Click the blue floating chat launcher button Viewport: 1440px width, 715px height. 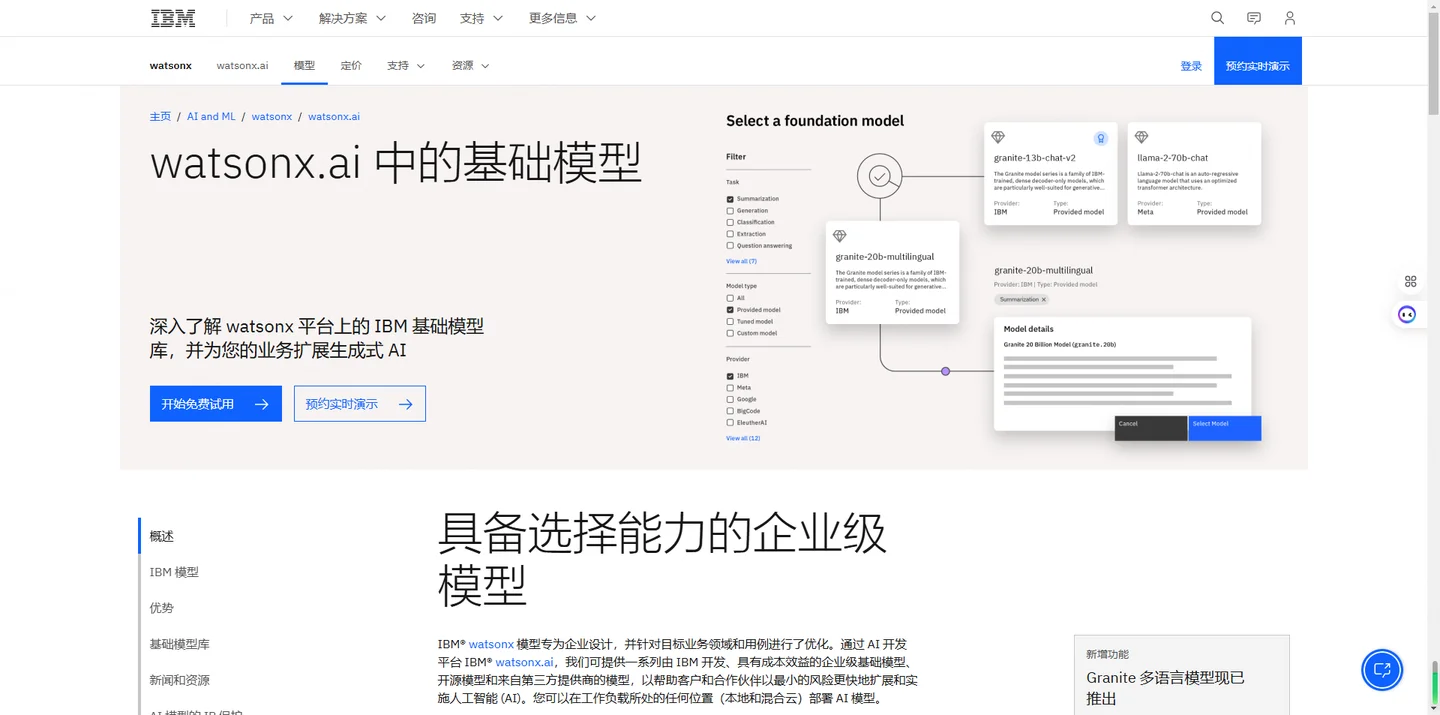[x=1382, y=670]
